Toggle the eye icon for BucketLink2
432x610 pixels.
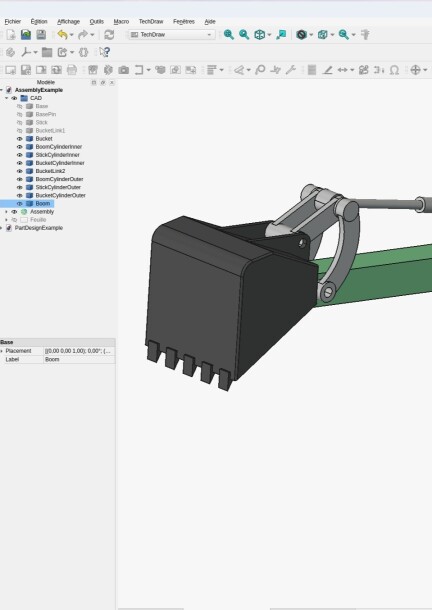click(x=19, y=171)
